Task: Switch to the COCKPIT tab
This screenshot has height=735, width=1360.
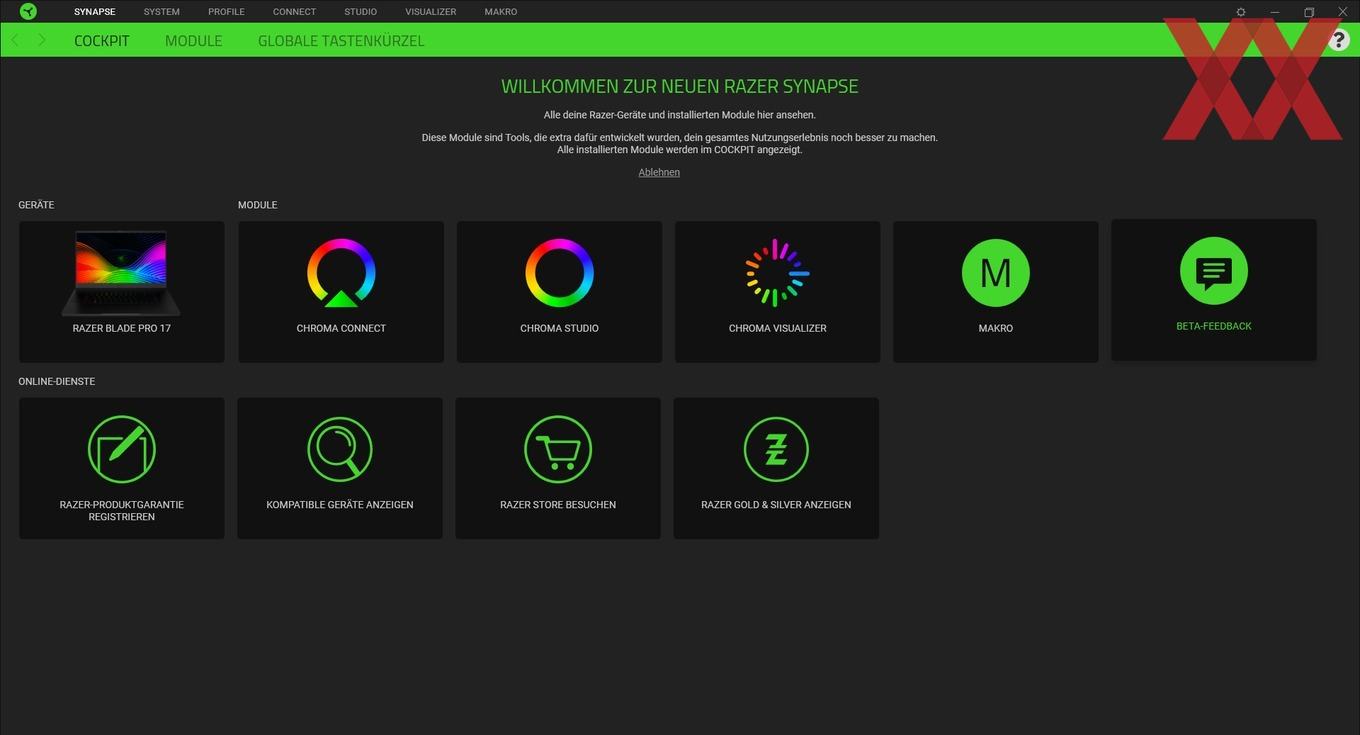Action: coord(102,41)
